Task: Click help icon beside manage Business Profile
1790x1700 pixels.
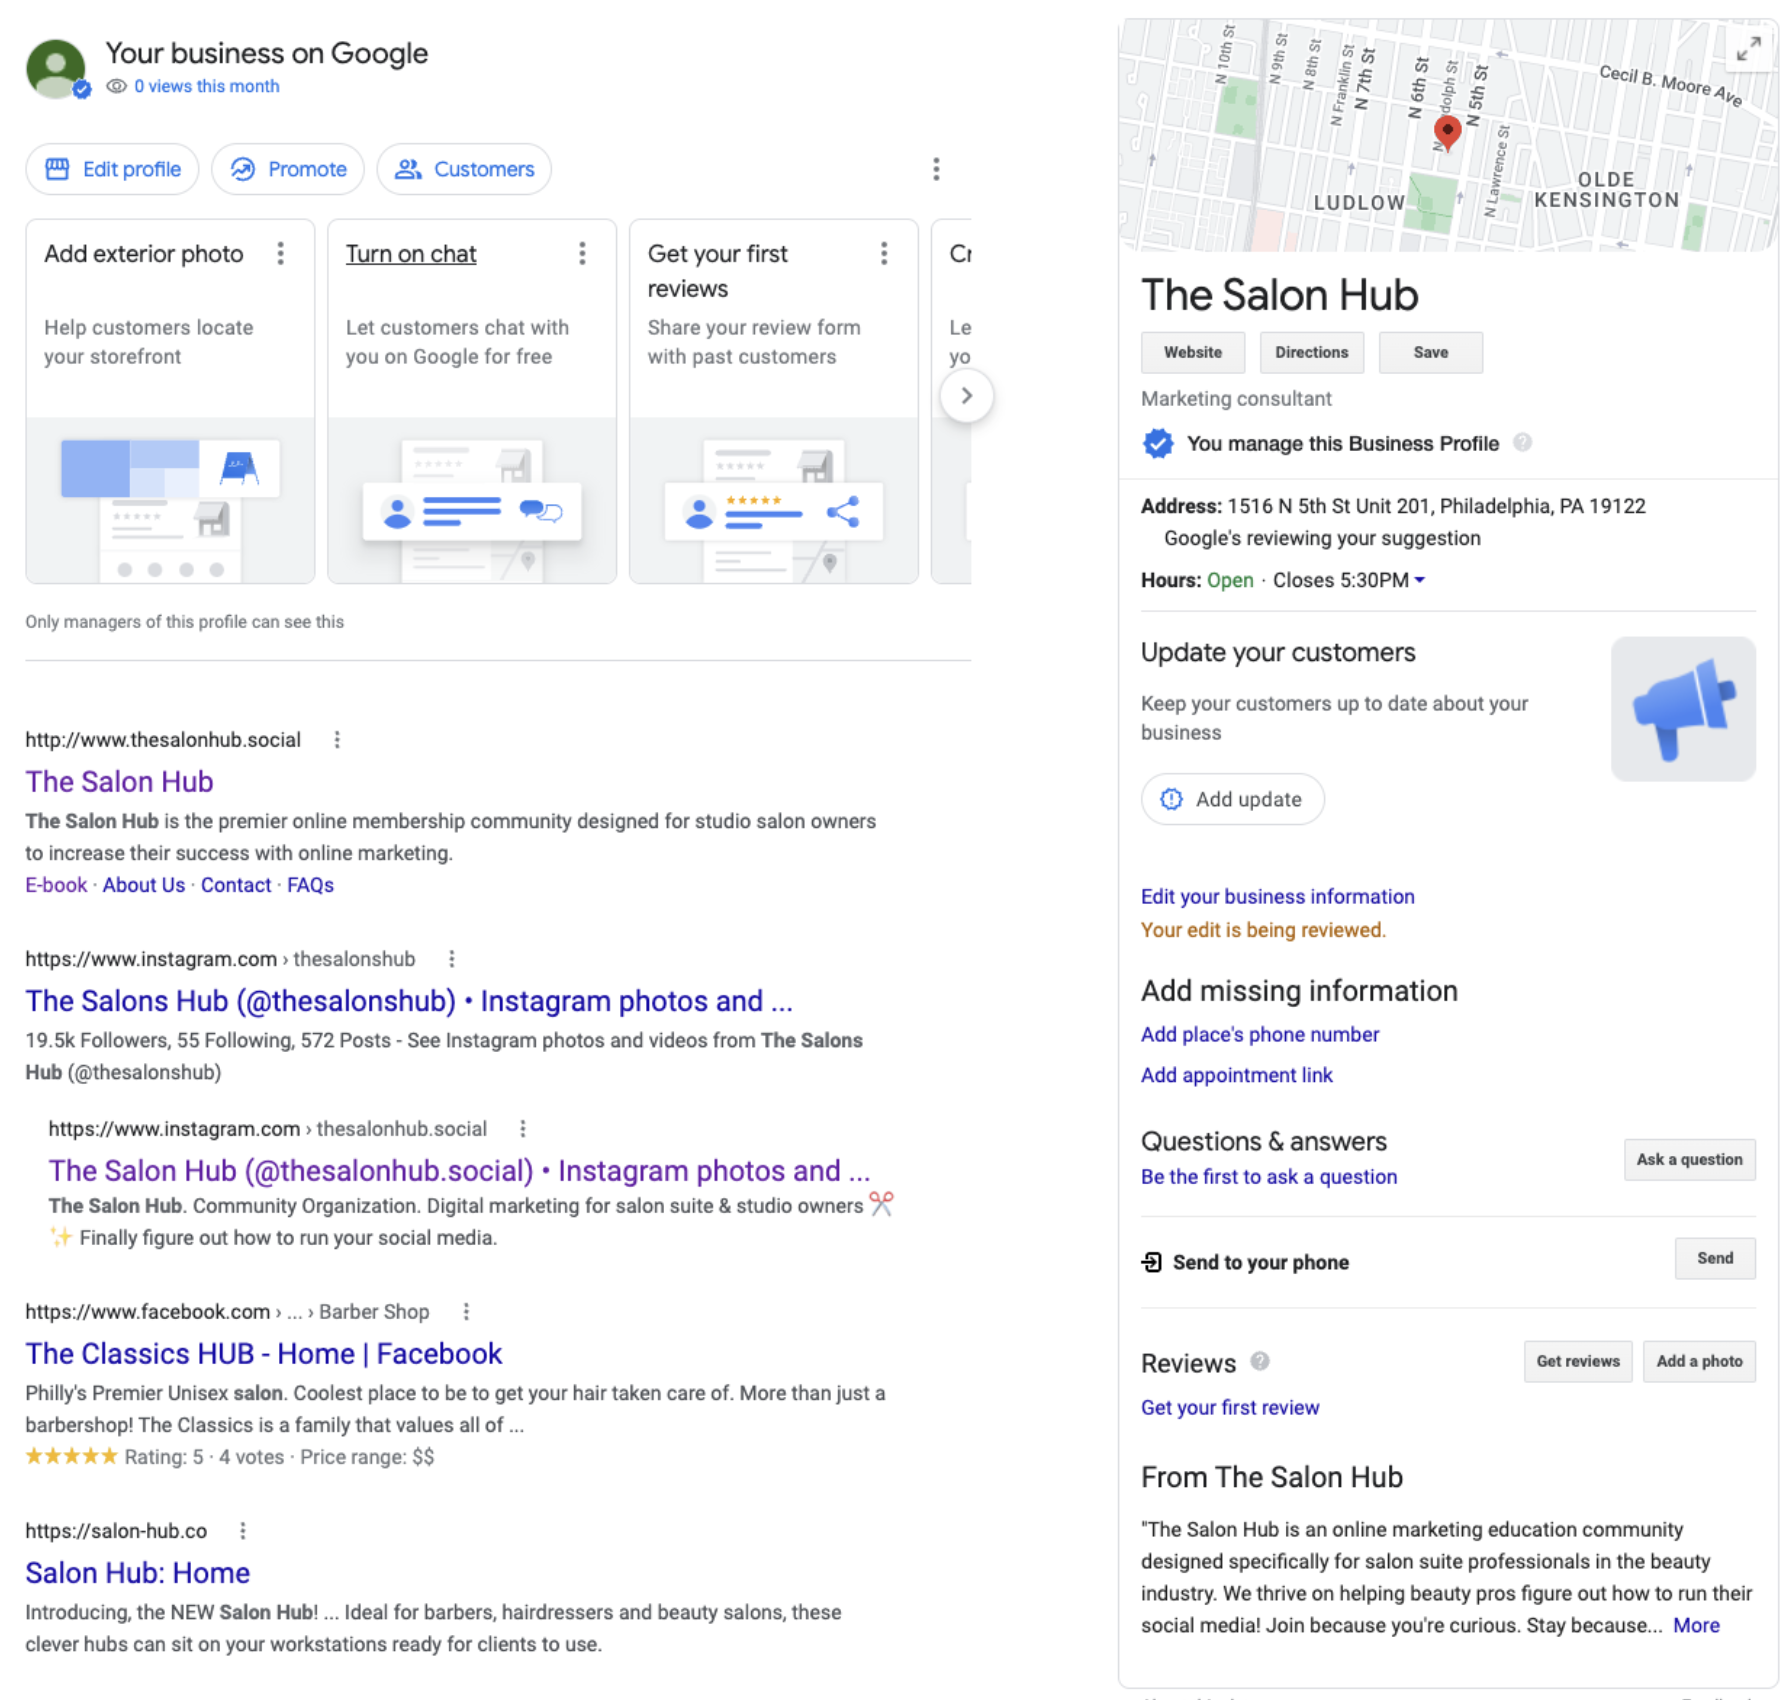Action: 1522,442
